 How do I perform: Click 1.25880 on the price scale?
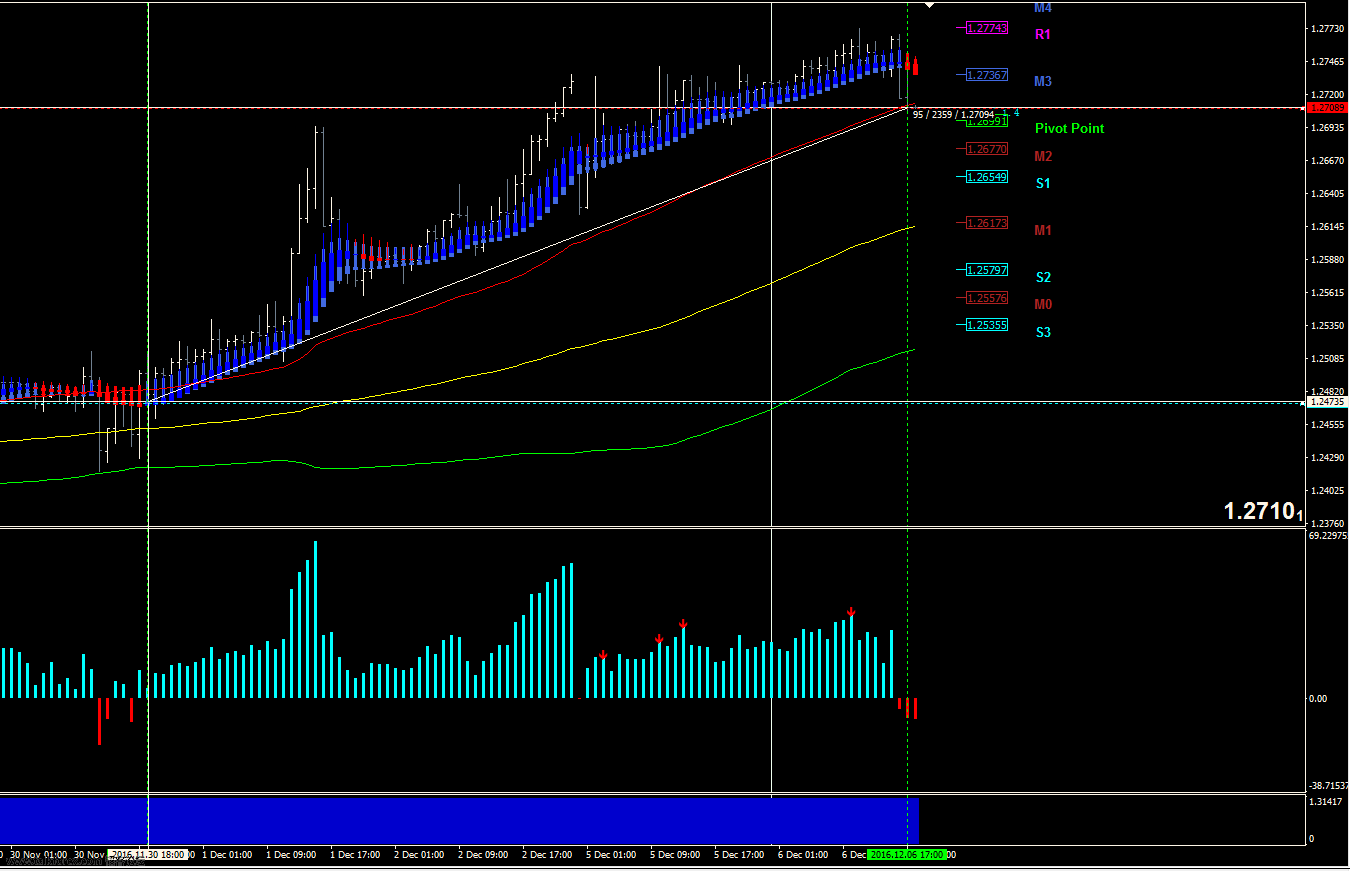(x=1327, y=260)
